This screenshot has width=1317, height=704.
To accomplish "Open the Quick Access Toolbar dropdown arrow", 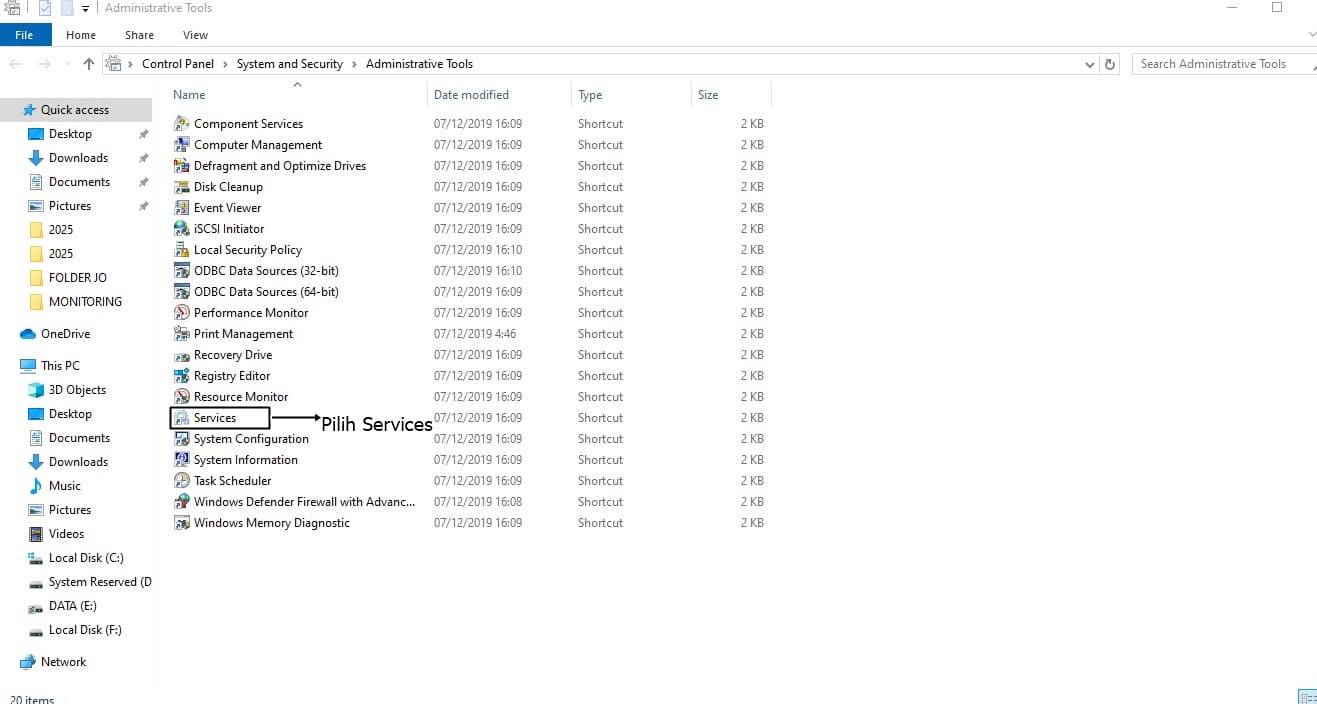I will point(85,8).
